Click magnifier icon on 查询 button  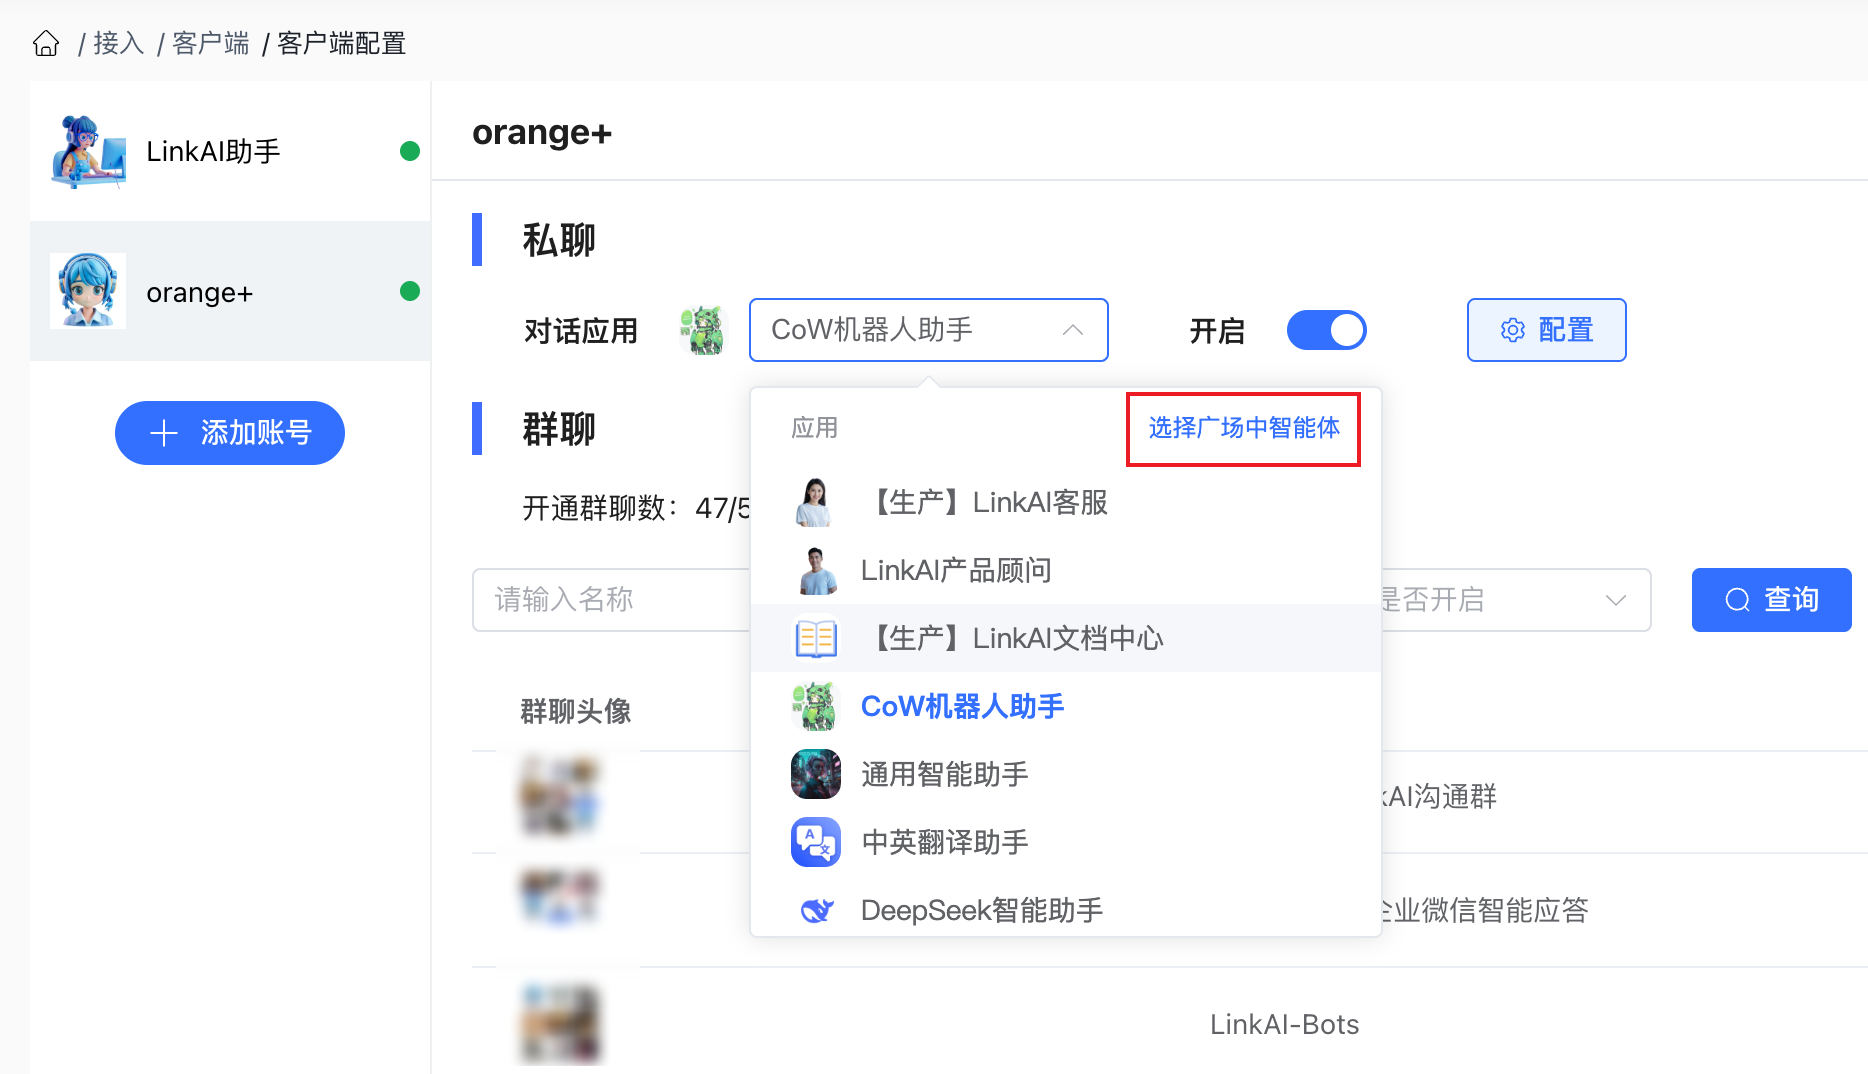[x=1738, y=600]
